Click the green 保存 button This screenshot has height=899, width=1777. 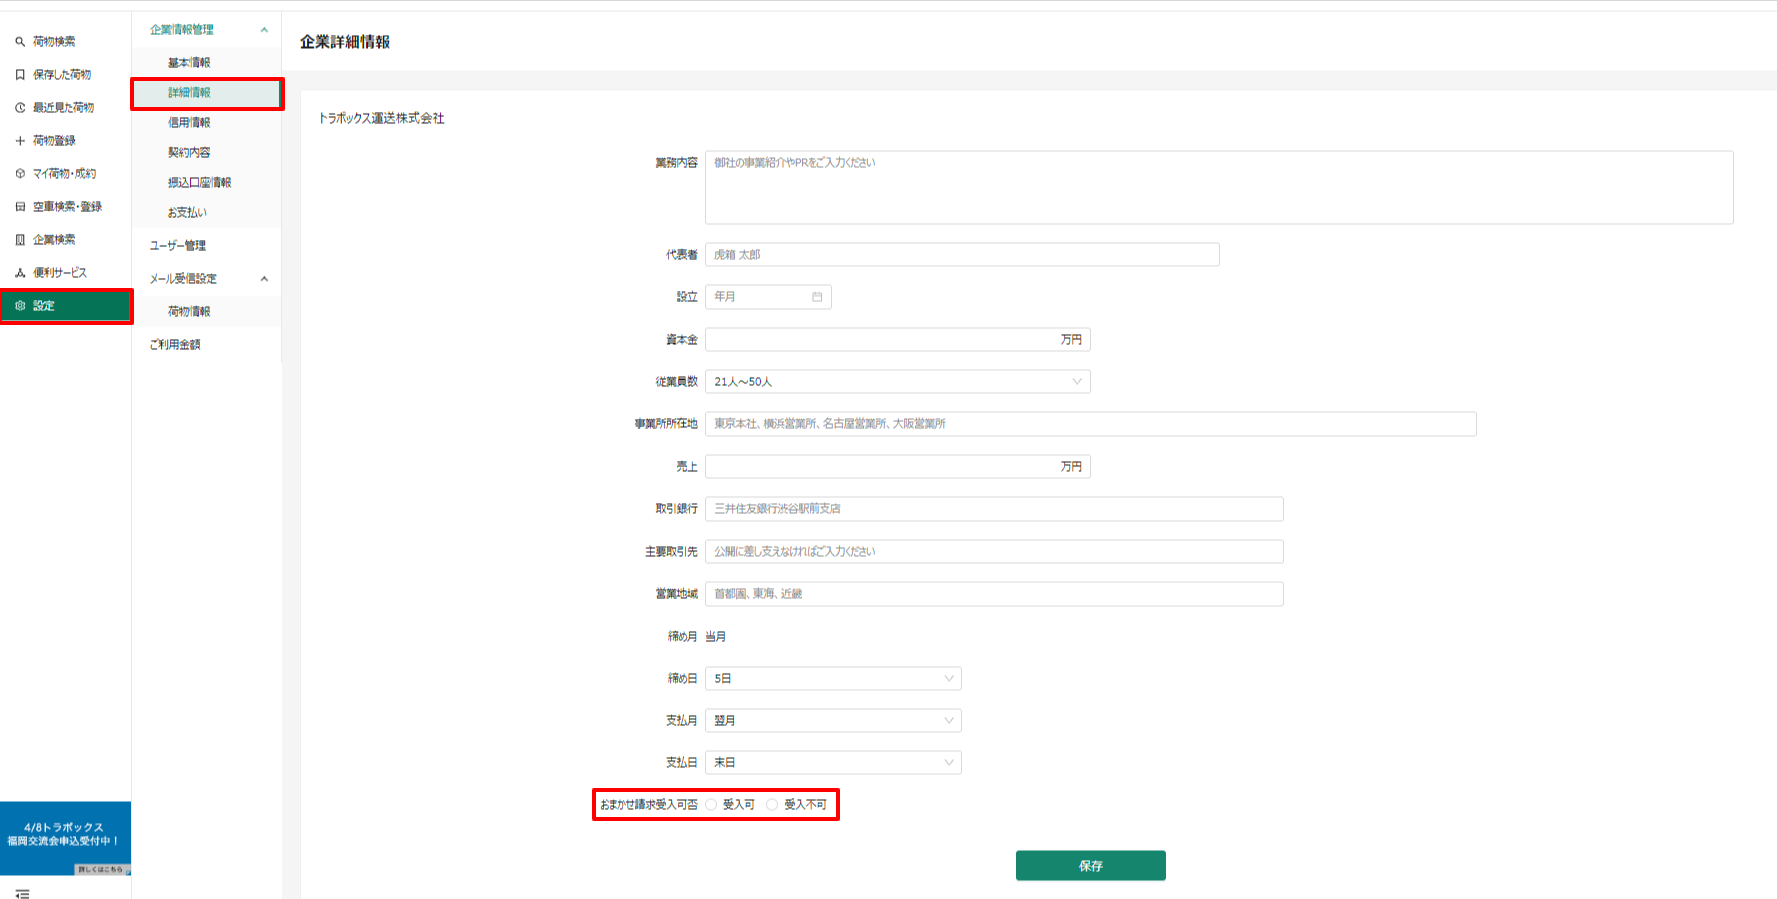pyautogui.click(x=1091, y=866)
